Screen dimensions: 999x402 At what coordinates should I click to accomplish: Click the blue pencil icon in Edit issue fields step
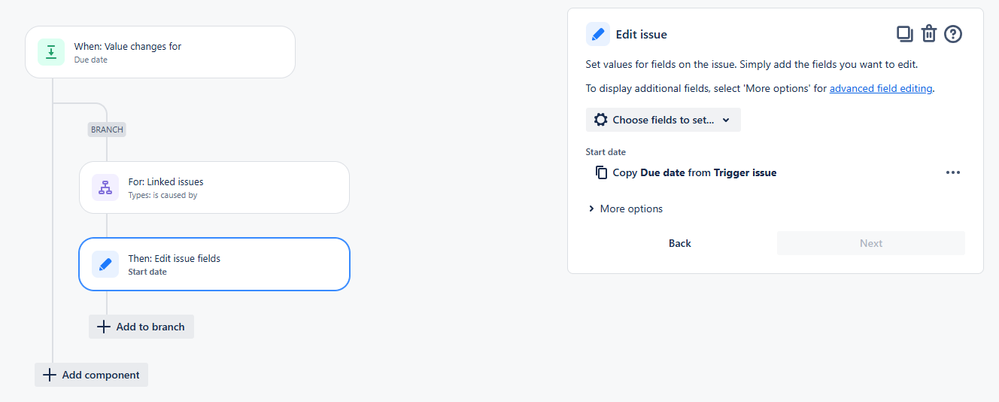105,264
